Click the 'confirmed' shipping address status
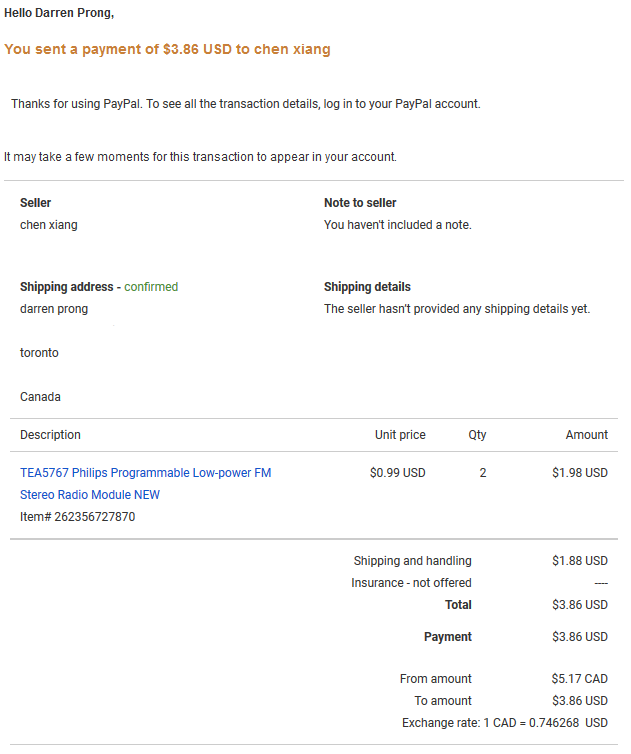This screenshot has width=631, height=754. click(151, 287)
